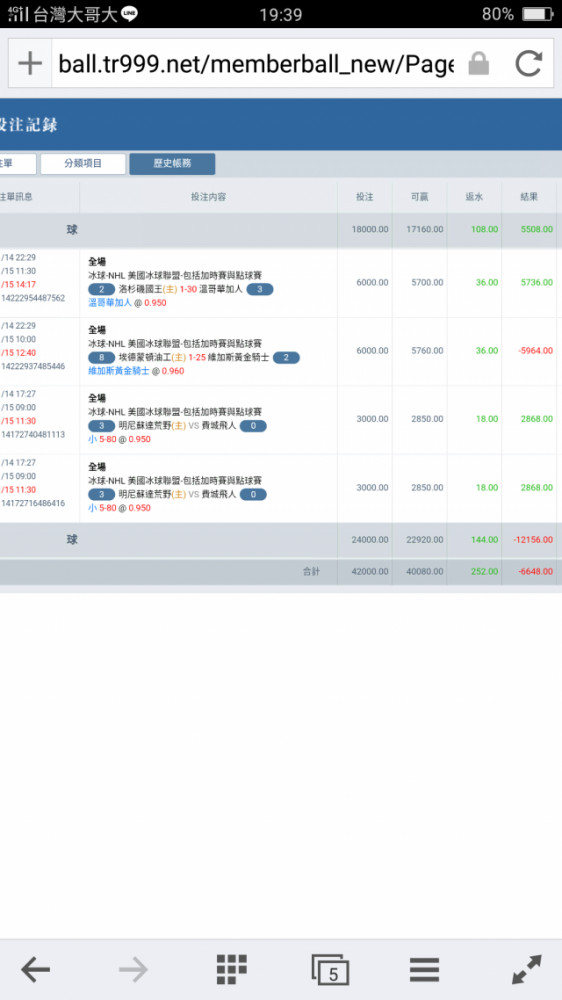Tap the browser forward arrow
Viewport: 562px width, 1000px height.
[x=133, y=970]
